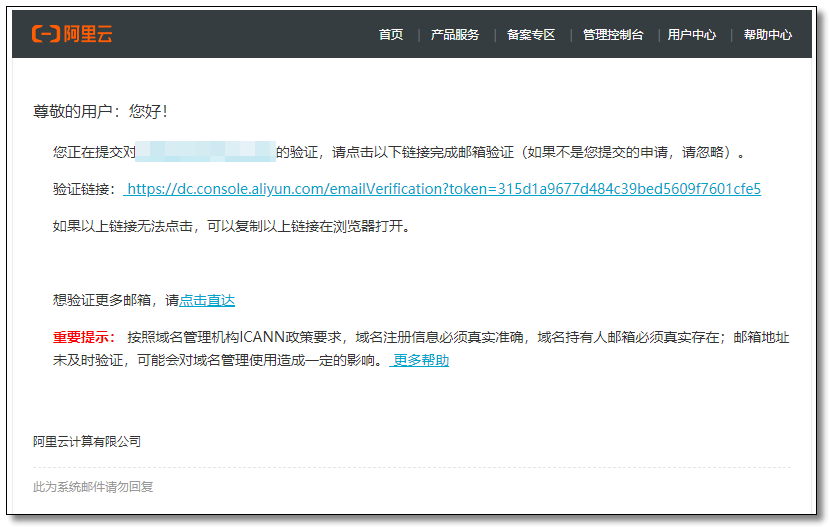
Task: Open the 首页 nav item
Action: click(x=391, y=35)
